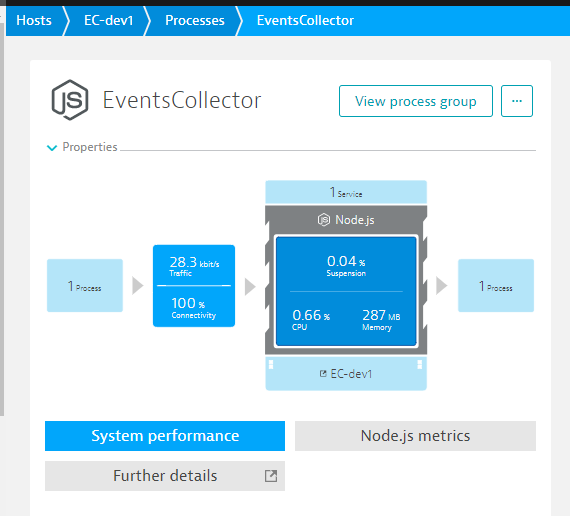Click View process group button
The height and width of the screenshot is (516, 570).
coord(416,101)
